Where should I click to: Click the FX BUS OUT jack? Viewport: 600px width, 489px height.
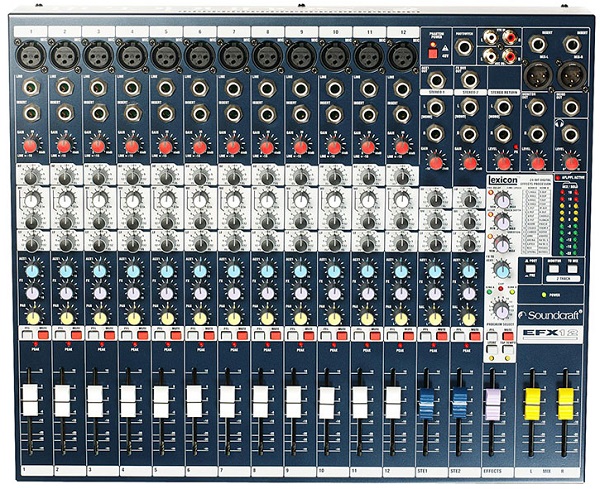pyautogui.click(x=470, y=80)
